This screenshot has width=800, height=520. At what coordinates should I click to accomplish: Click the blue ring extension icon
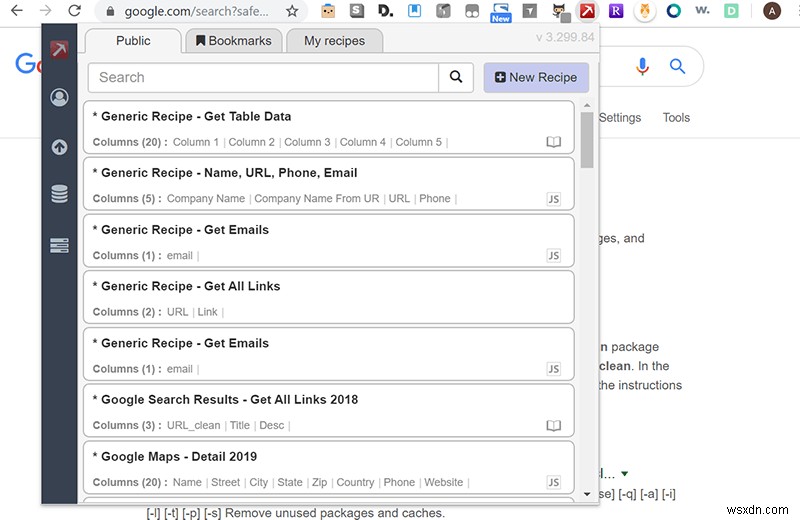click(673, 11)
